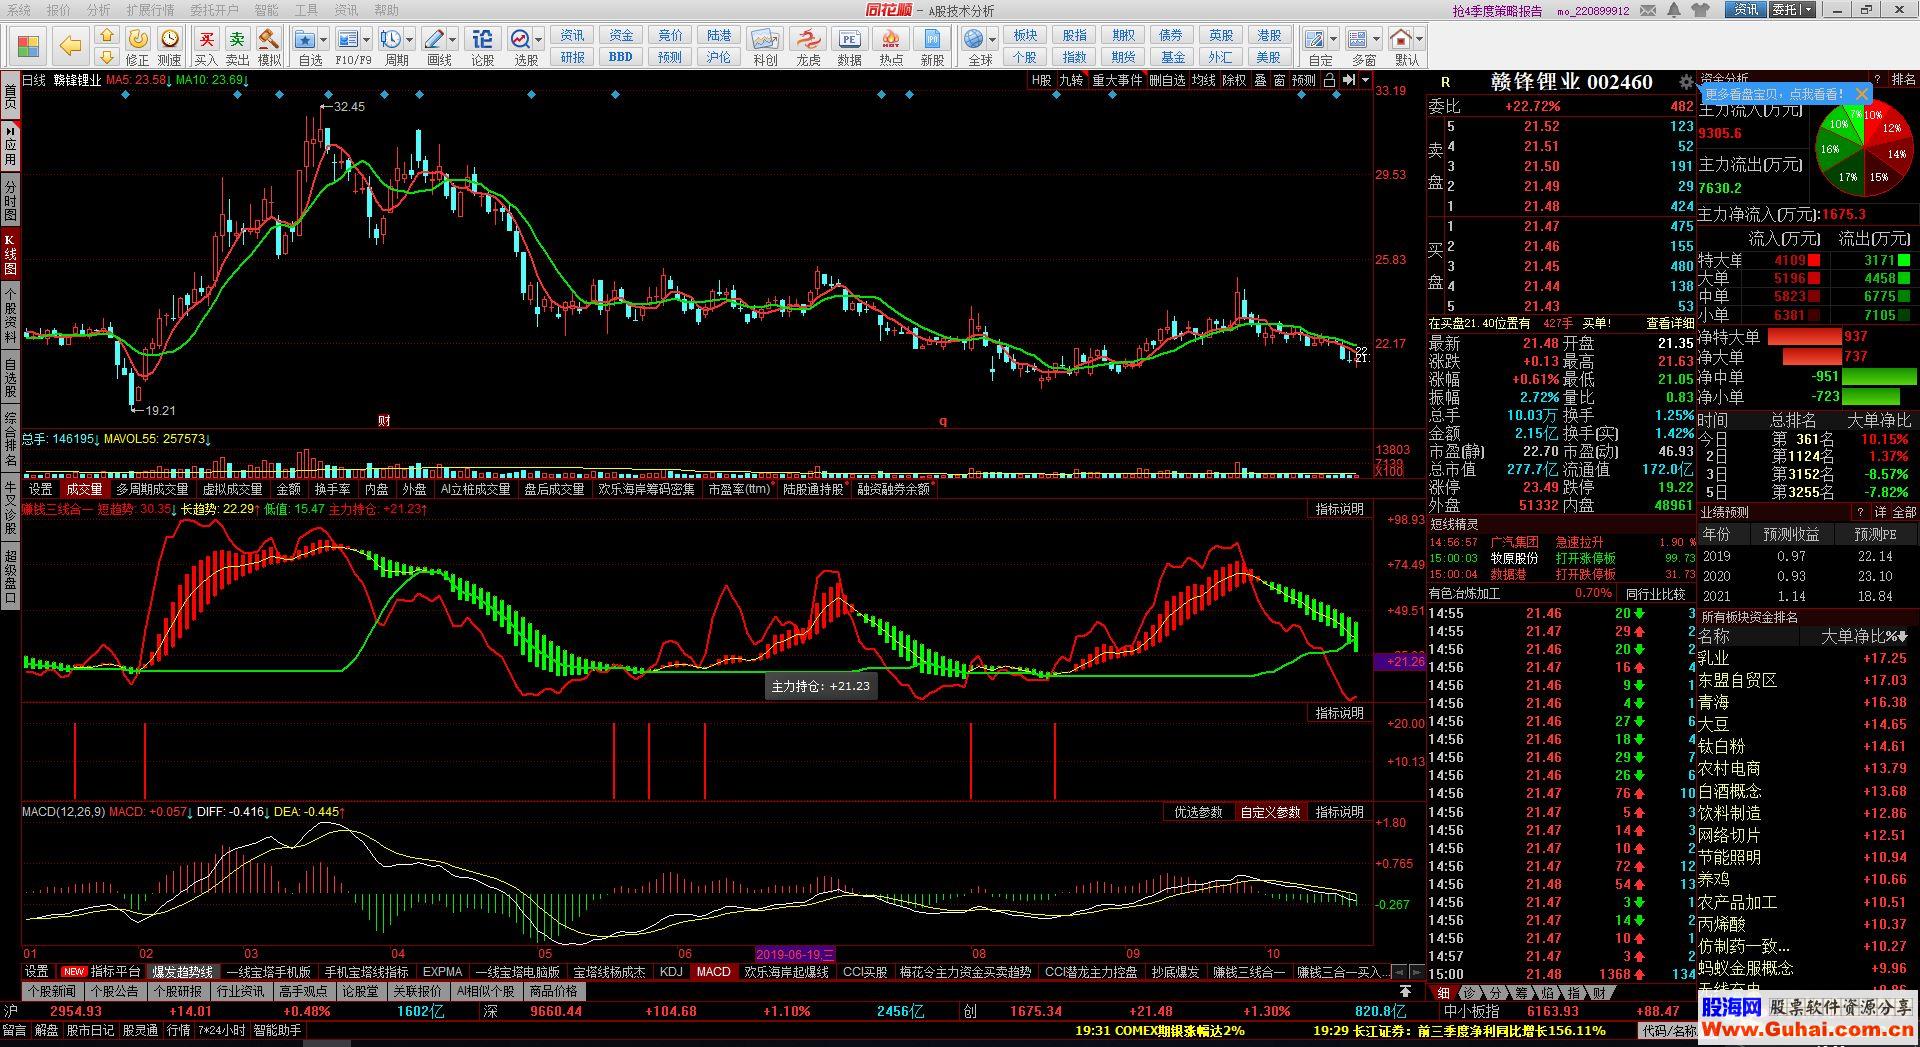Switch to the MACD indicator tab
The height and width of the screenshot is (1047, 1920).
tap(713, 972)
